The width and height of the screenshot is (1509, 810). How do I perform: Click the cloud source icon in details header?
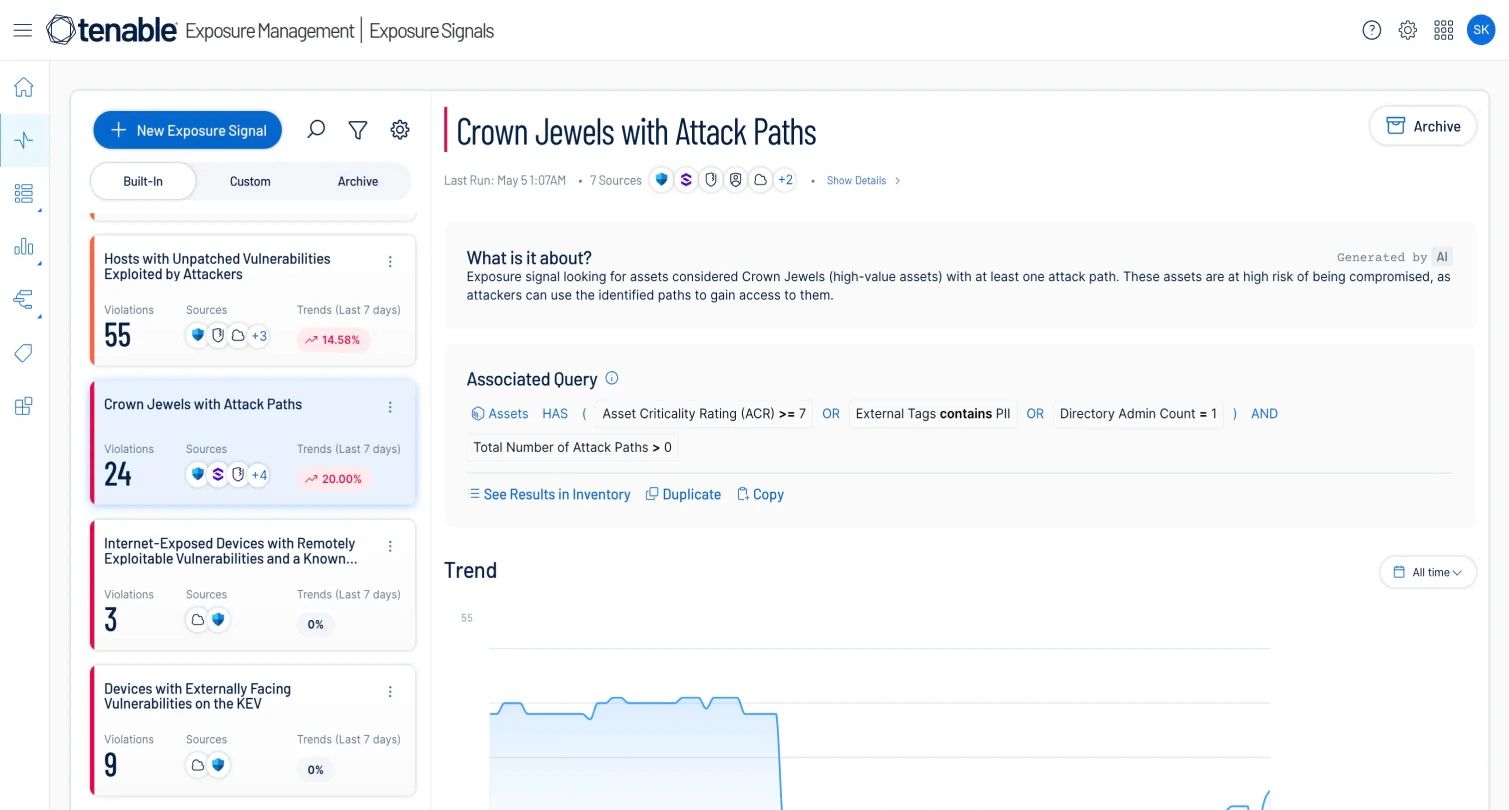click(760, 180)
